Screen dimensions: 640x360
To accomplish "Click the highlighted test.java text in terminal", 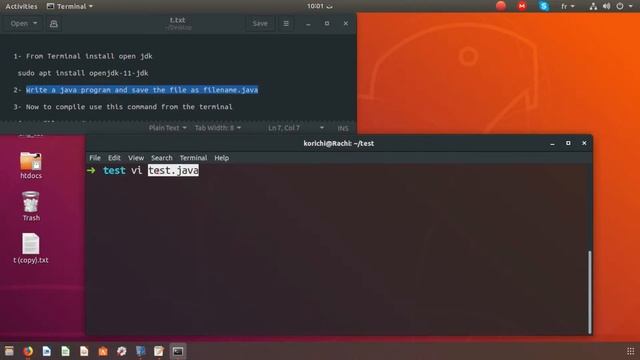I will click(x=173, y=170).
